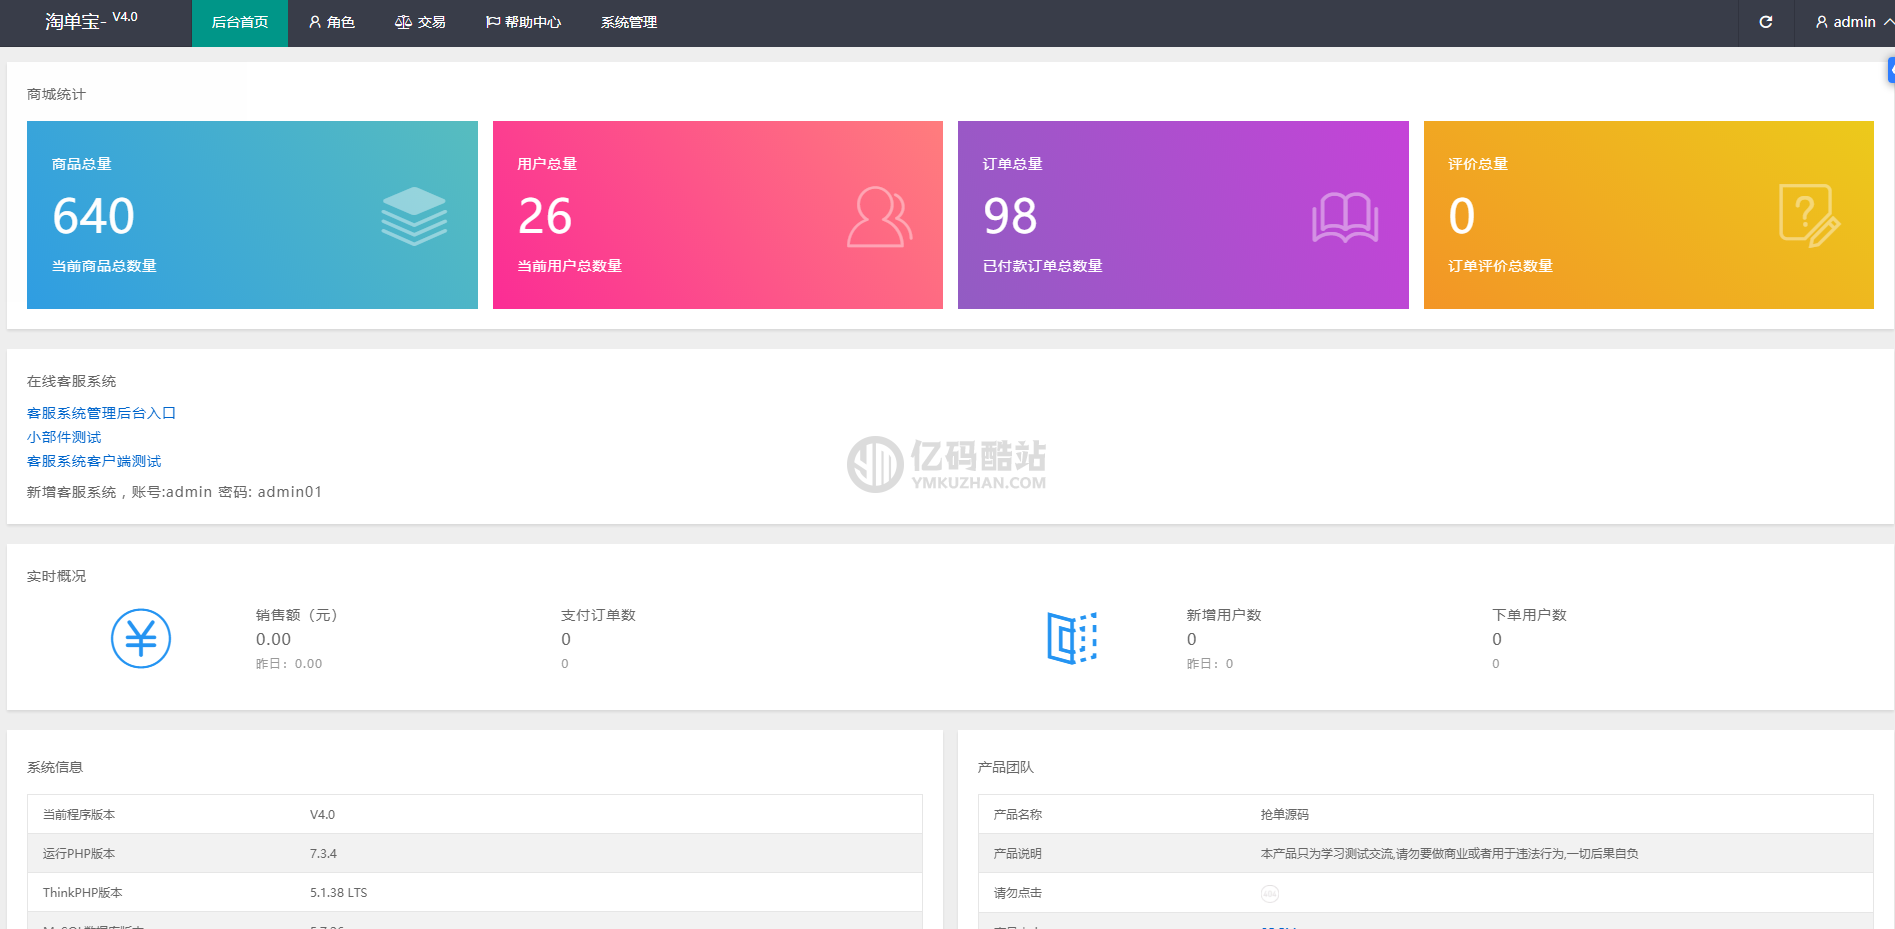
Task: Click the refresh icon in top bar
Action: 1766,22
